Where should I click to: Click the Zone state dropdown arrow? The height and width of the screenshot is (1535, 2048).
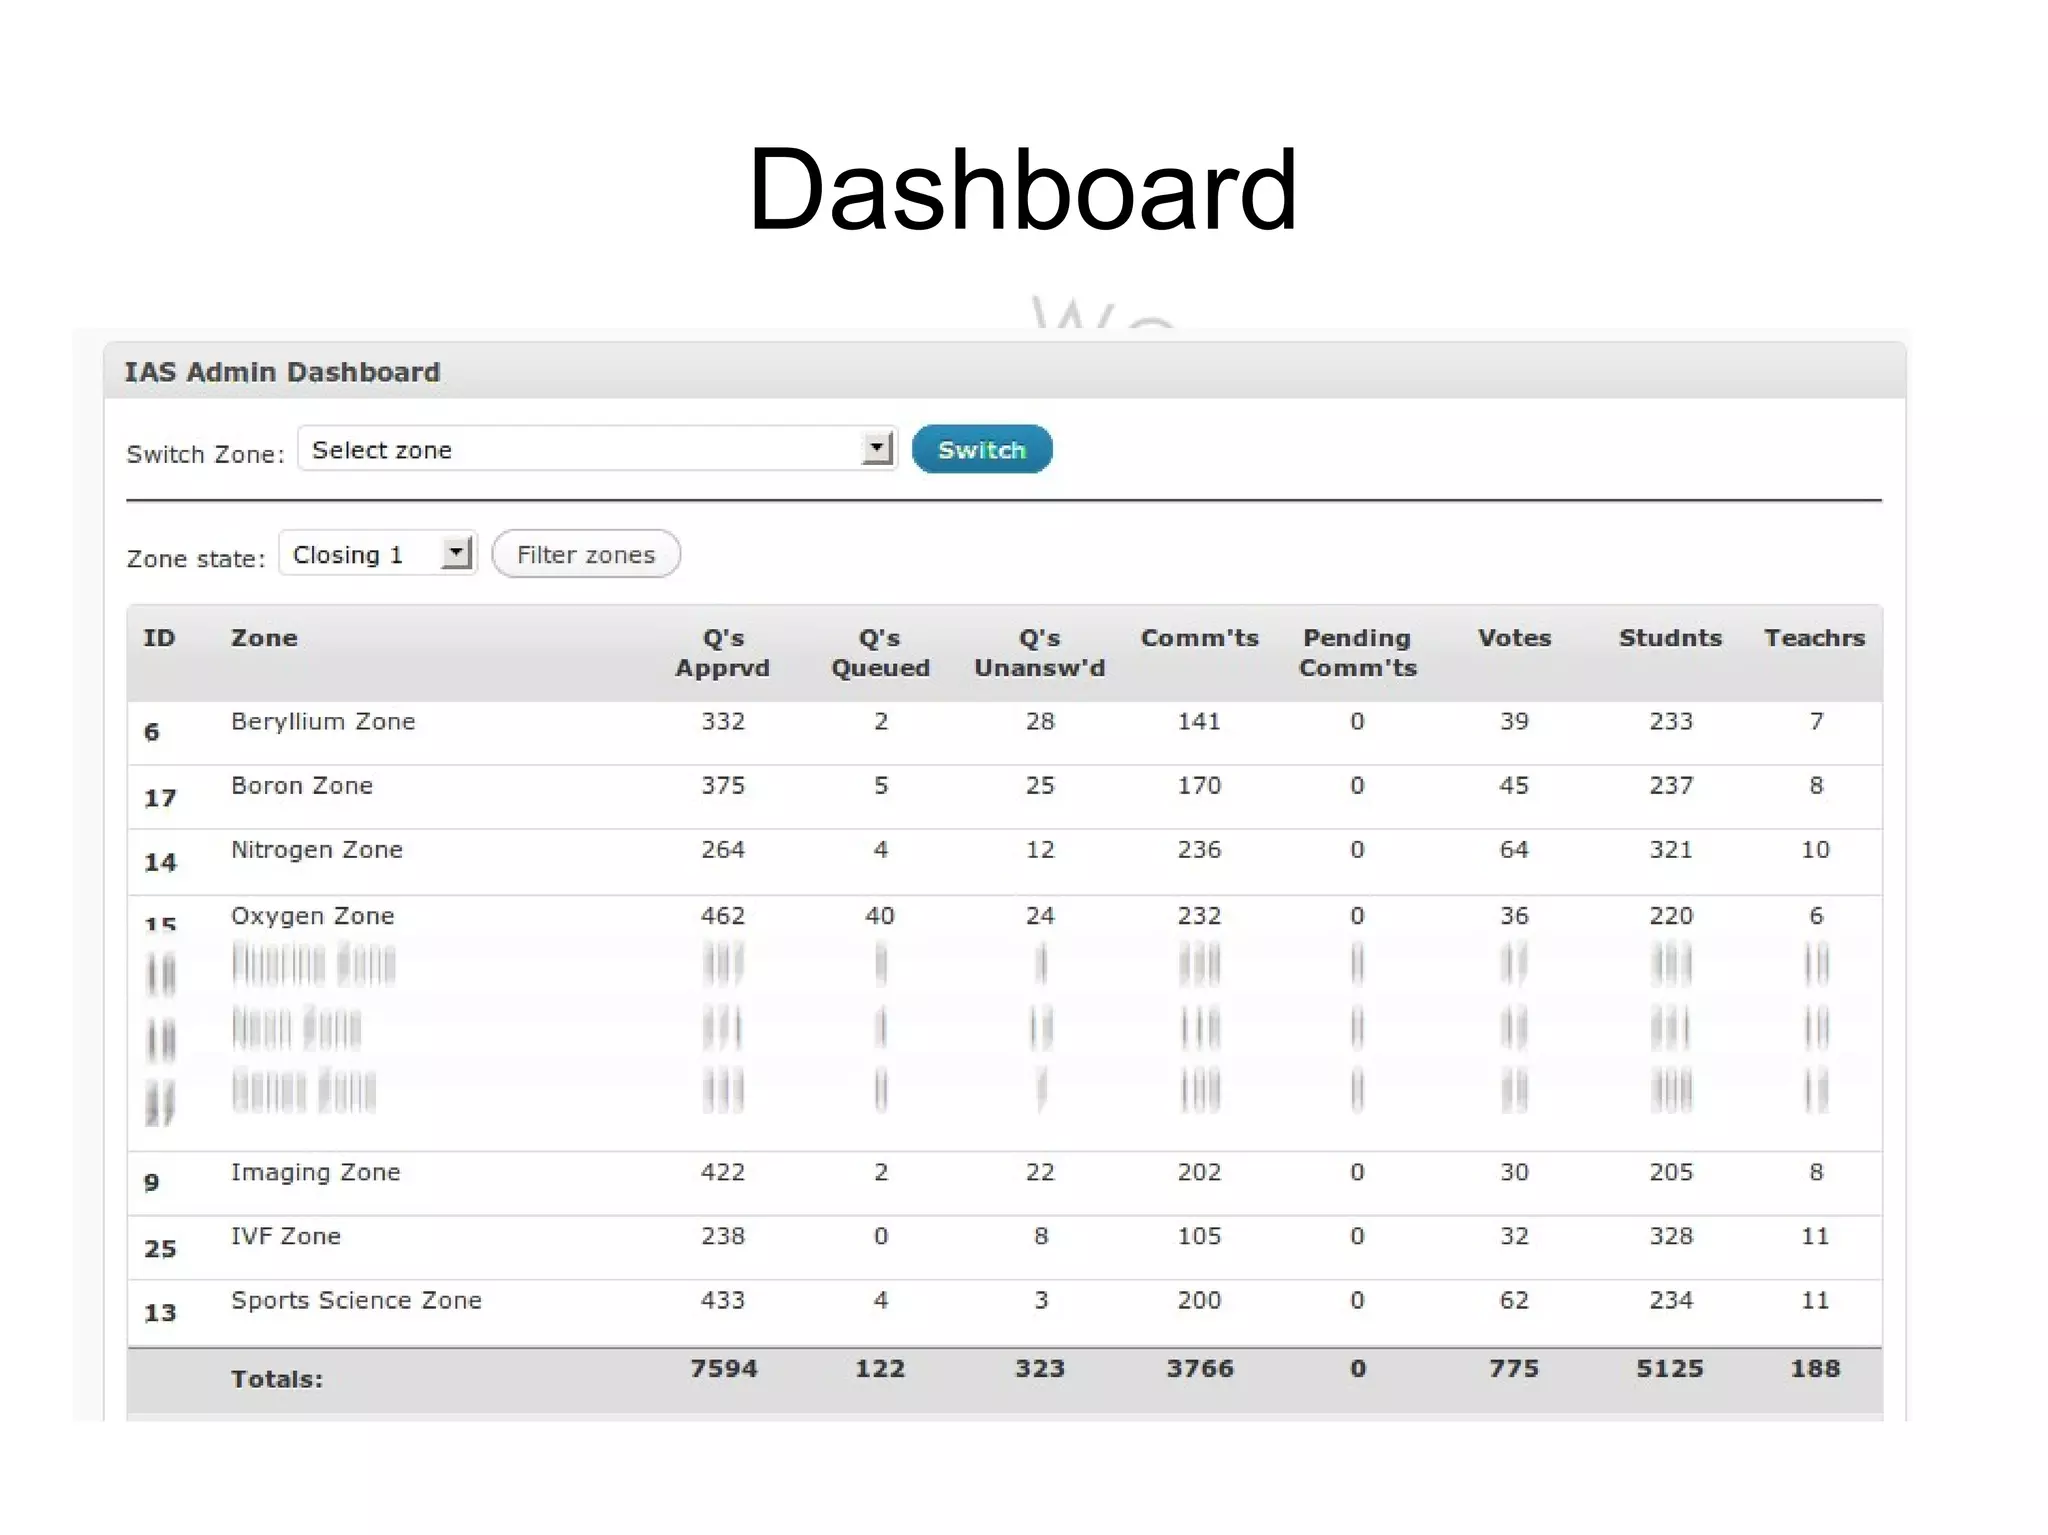pos(456,553)
